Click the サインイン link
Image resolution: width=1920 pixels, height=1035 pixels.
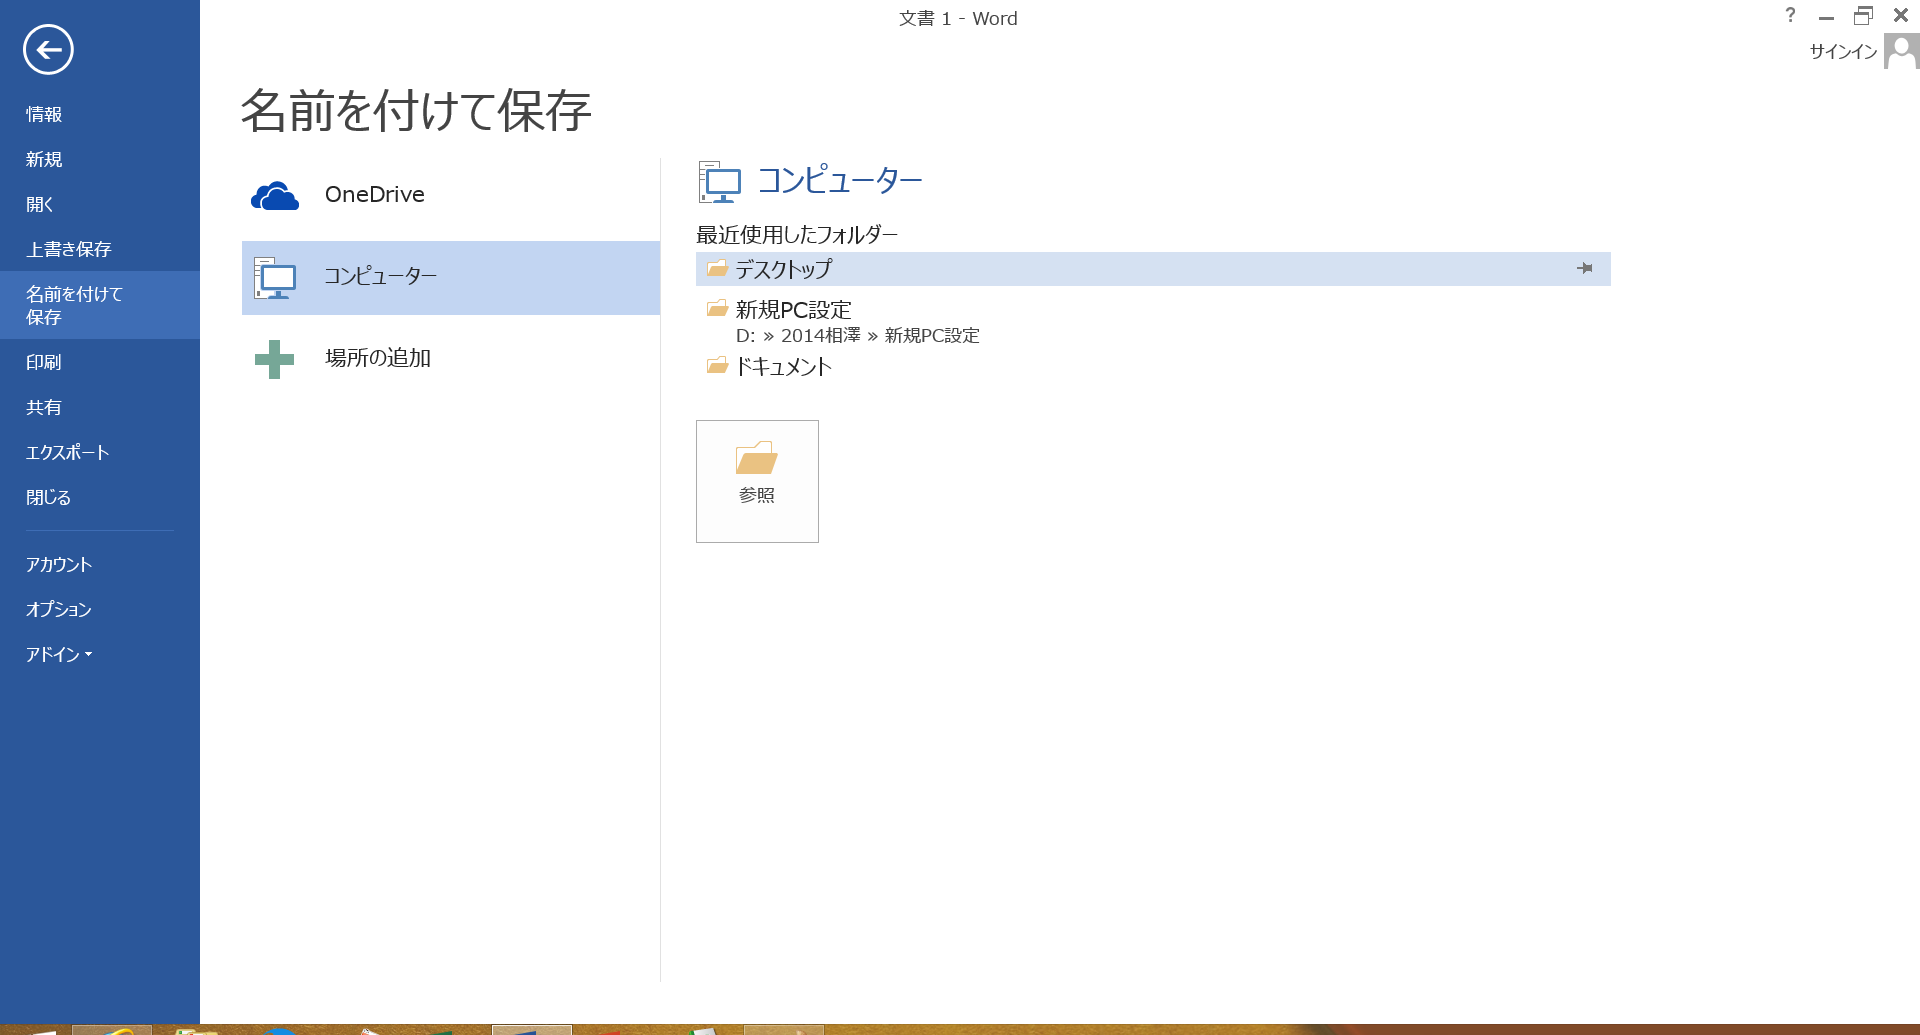point(1843,51)
